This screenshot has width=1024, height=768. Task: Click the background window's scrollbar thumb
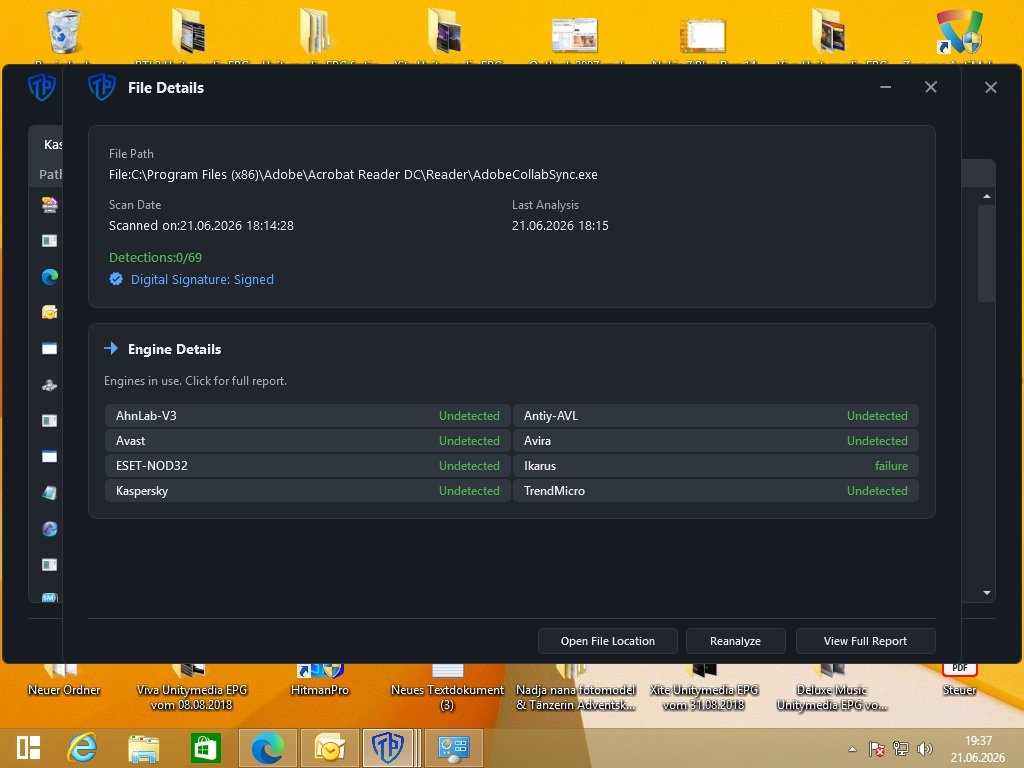pos(987,253)
